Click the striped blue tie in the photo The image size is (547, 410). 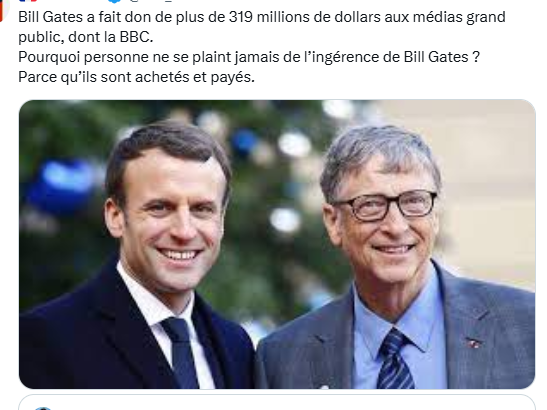click(396, 359)
